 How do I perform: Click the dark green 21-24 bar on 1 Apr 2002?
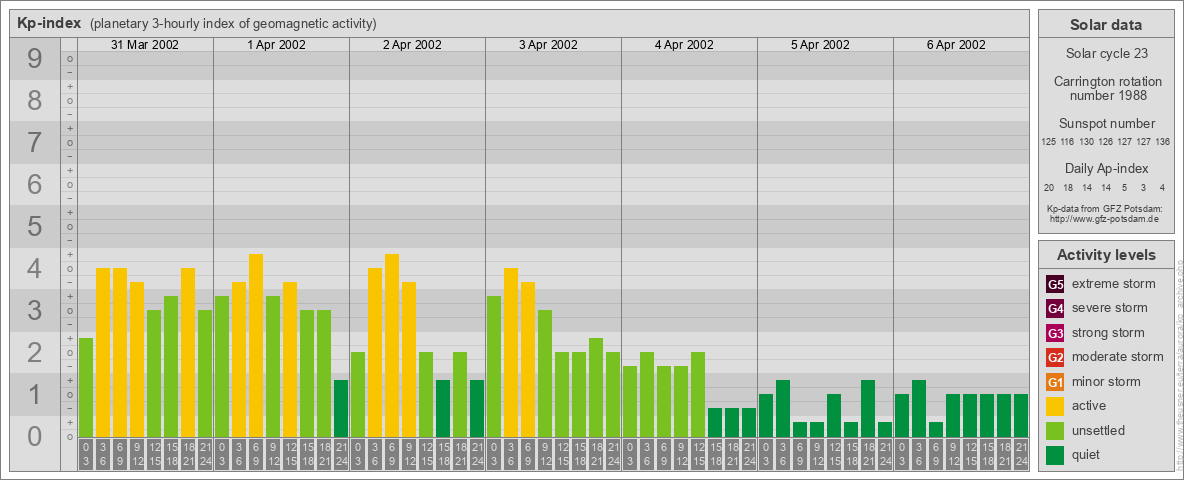[x=341, y=408]
